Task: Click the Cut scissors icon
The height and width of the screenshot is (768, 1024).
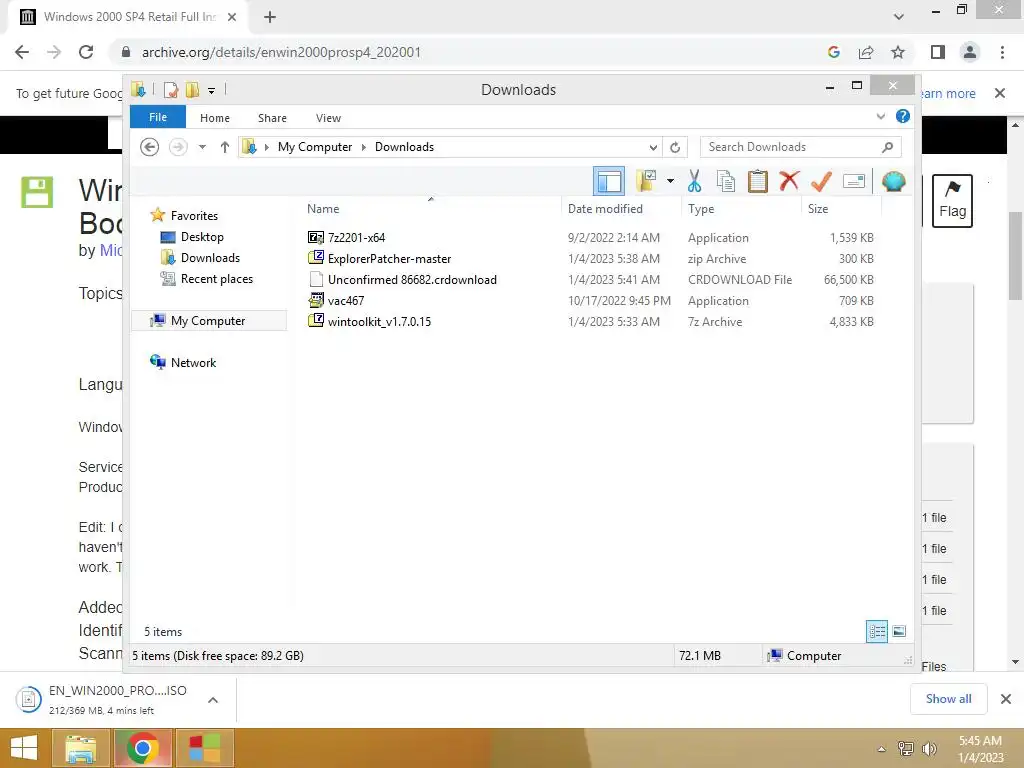Action: tap(694, 181)
